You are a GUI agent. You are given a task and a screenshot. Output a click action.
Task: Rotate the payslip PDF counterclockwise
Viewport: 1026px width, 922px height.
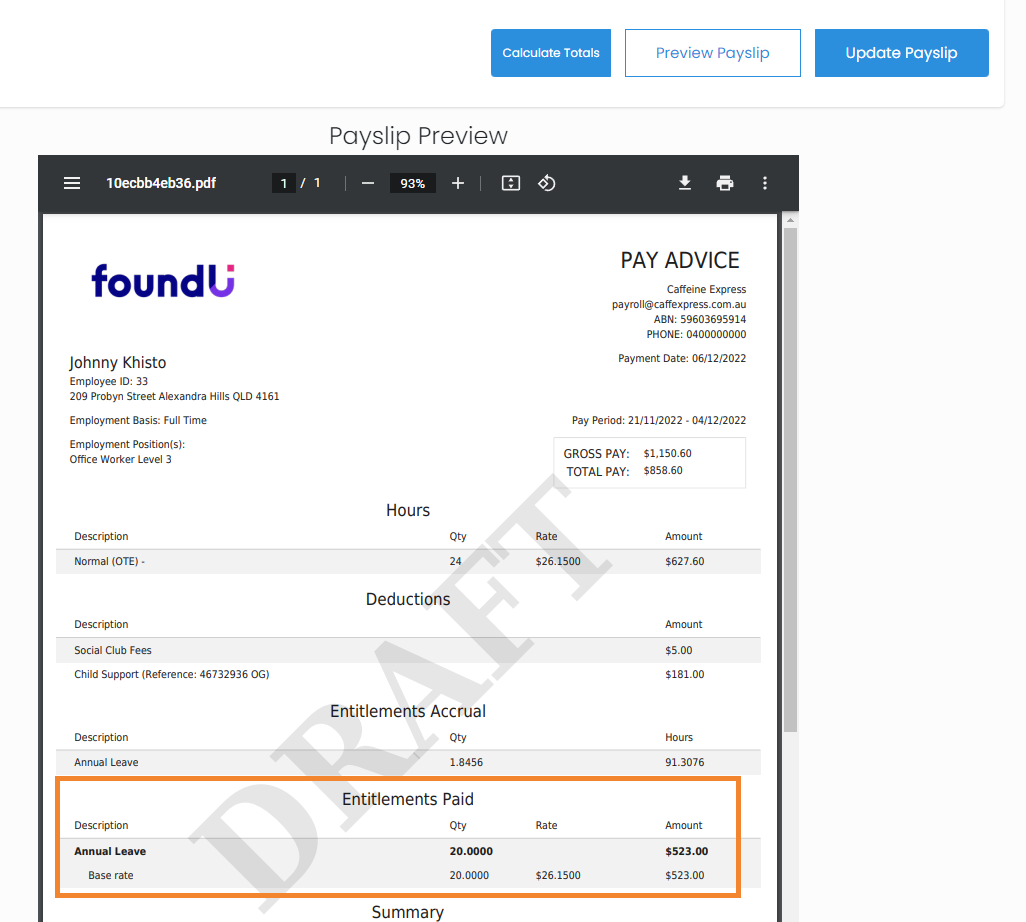point(546,183)
